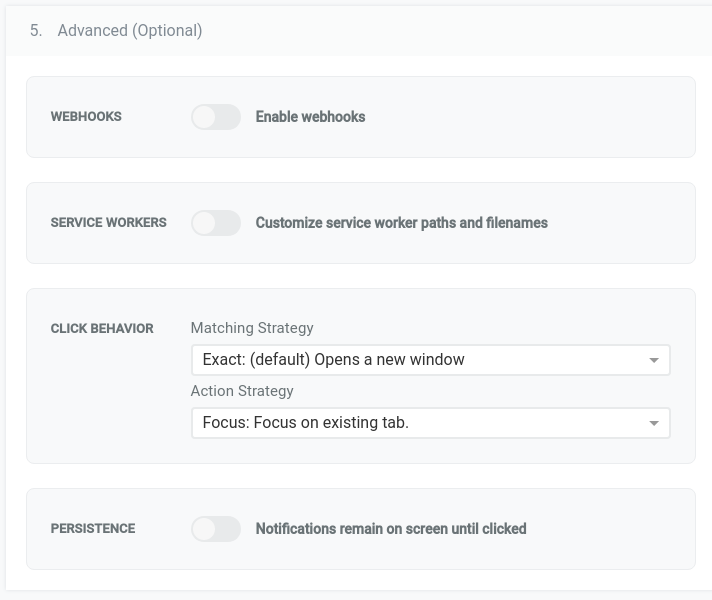
Task: Select the SERVICE WORKERS section heading
Action: coord(108,223)
